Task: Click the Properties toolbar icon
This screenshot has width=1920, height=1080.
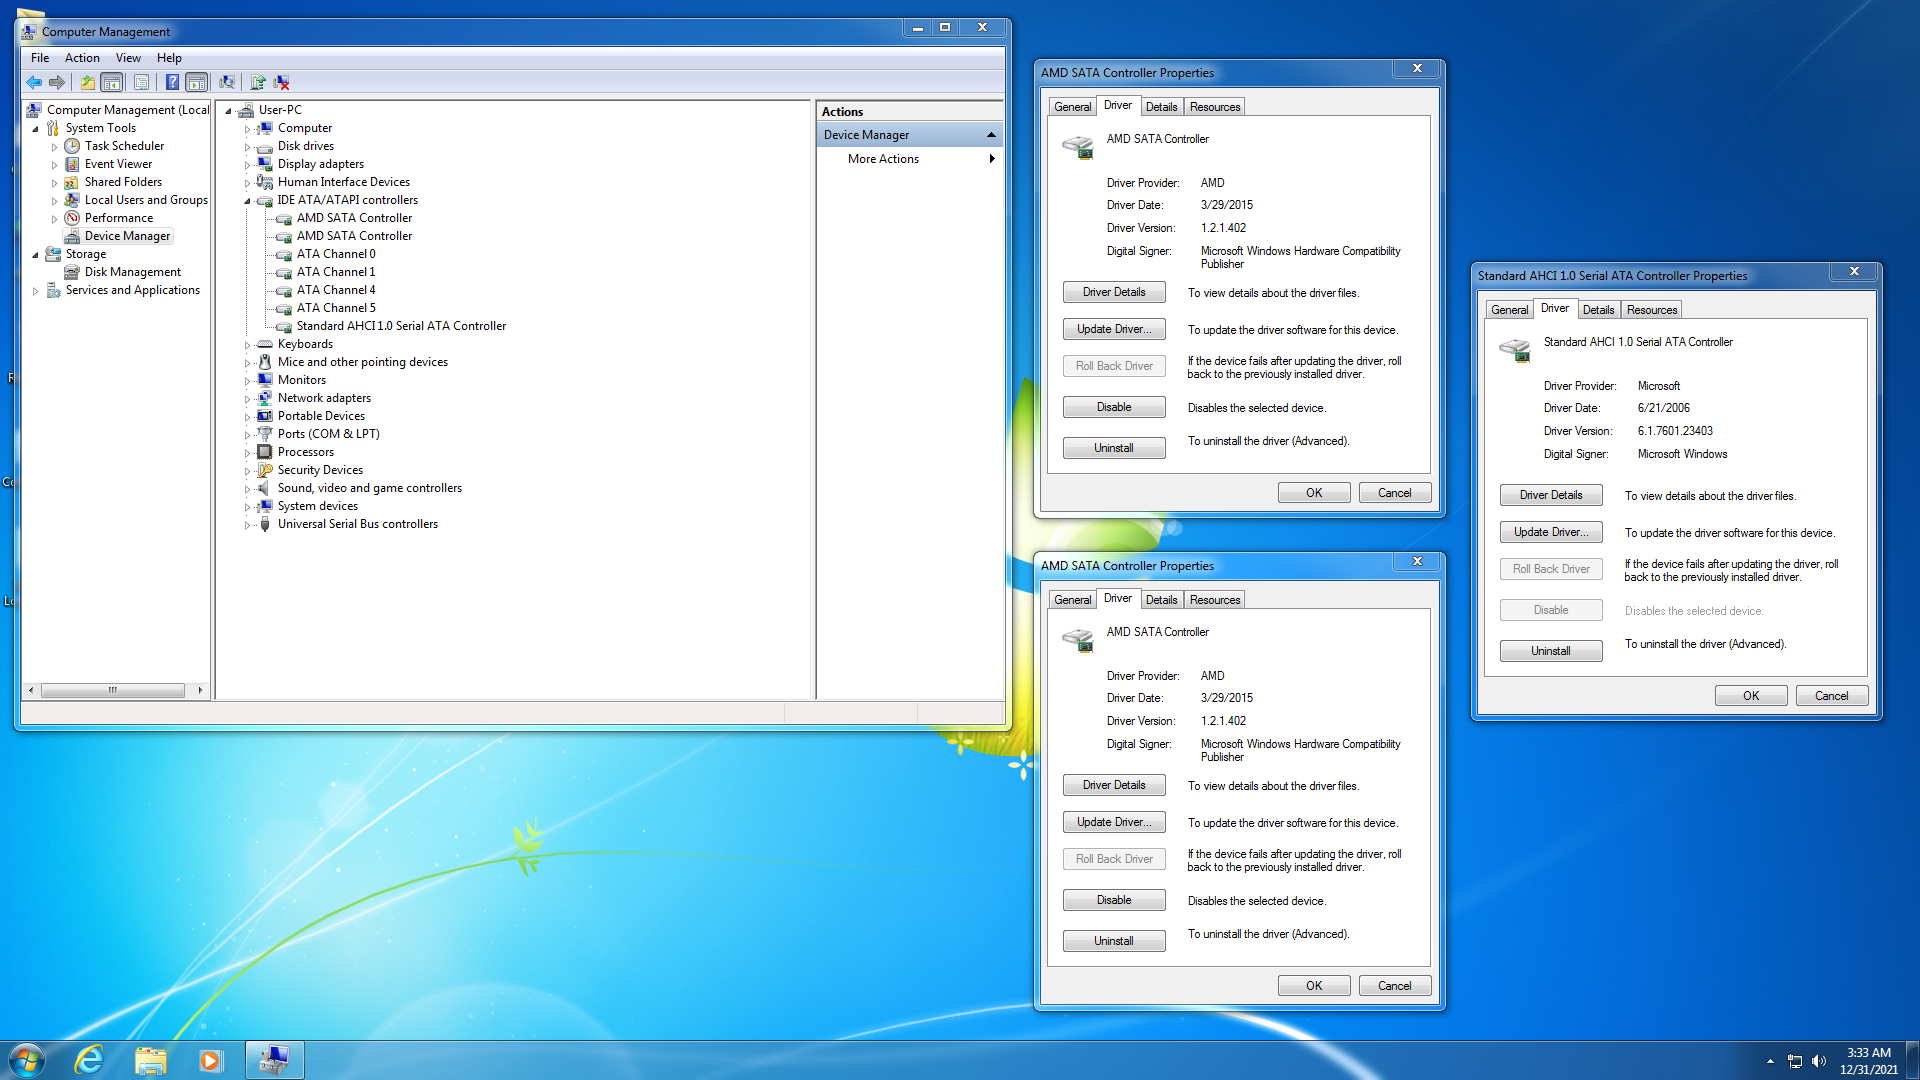Action: click(141, 82)
